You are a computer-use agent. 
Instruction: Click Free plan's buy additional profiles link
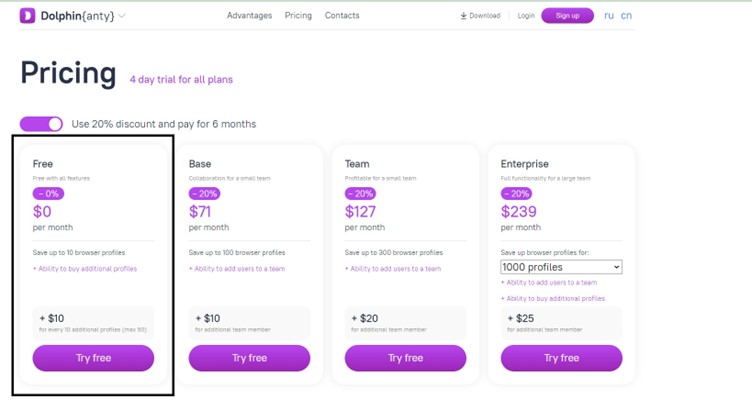(85, 269)
